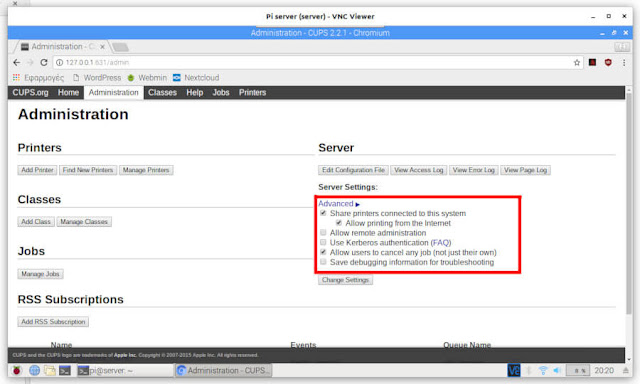The height and width of the screenshot is (384, 640).
Task: Open the WordPress bookmark
Action: point(97,78)
